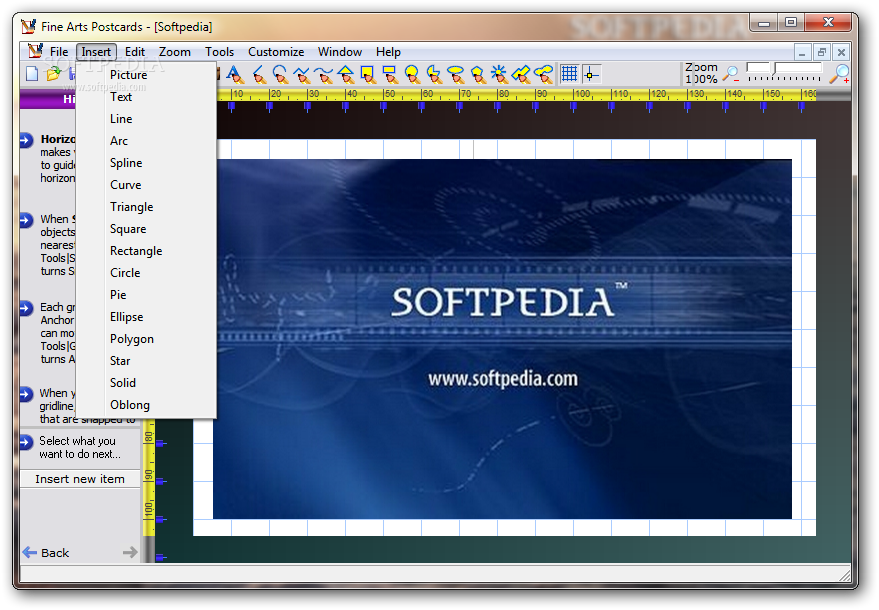Choose Rectangle from the Insert menu
879x610 pixels.
click(x=146, y=251)
